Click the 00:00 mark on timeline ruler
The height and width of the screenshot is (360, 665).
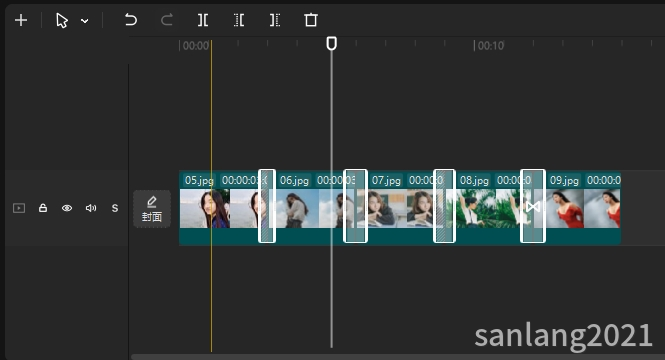click(x=196, y=46)
